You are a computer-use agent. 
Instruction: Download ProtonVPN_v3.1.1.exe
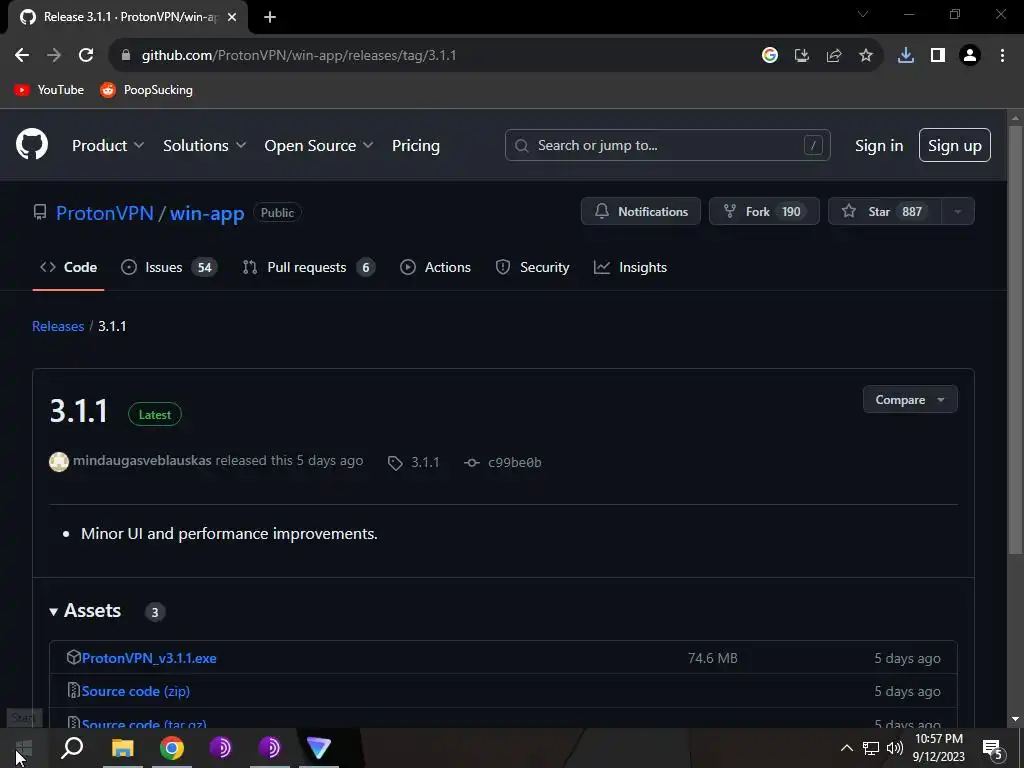pyautogui.click(x=149, y=658)
